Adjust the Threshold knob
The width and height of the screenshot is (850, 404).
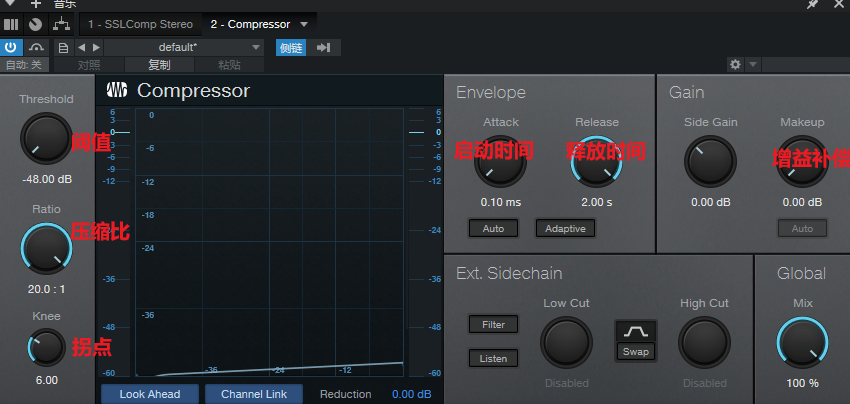point(46,138)
